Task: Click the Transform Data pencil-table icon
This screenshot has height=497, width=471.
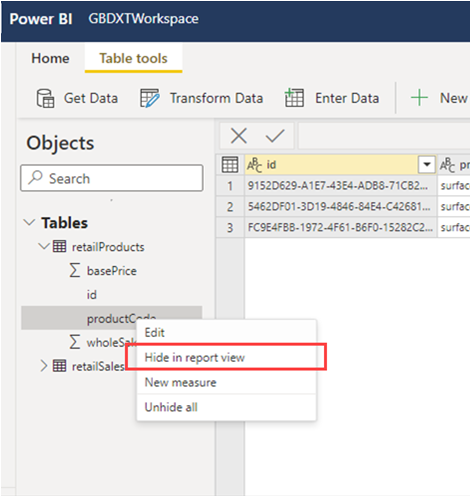Action: click(149, 98)
